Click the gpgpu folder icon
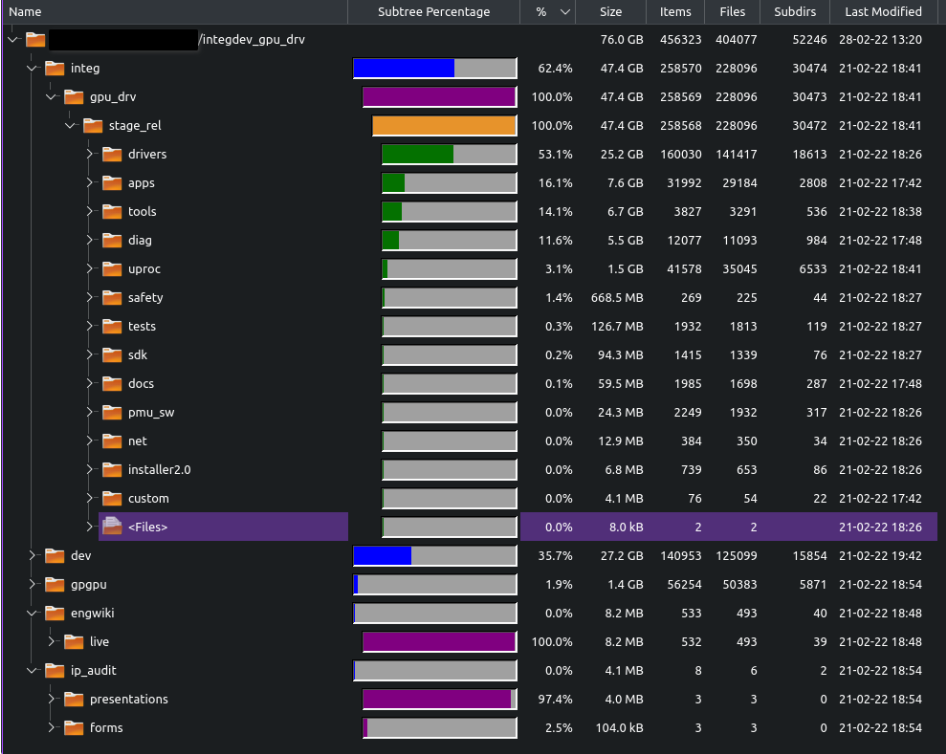This screenshot has width=946, height=754. (x=54, y=585)
